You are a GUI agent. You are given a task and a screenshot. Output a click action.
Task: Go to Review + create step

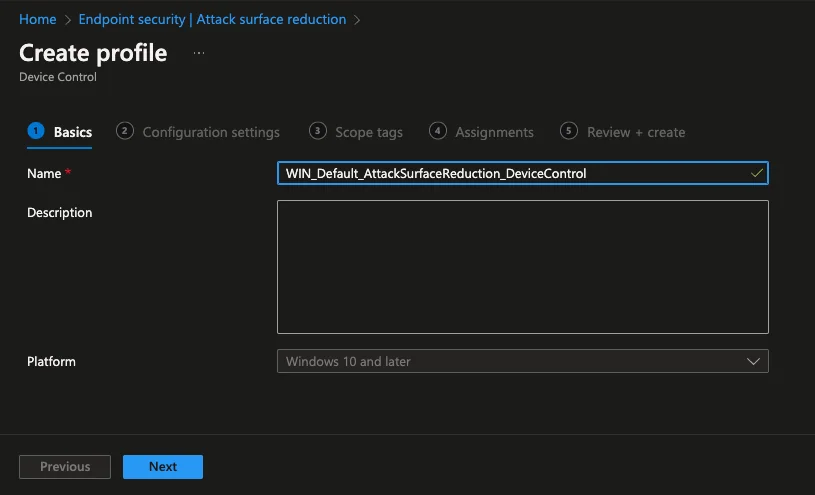click(x=622, y=132)
